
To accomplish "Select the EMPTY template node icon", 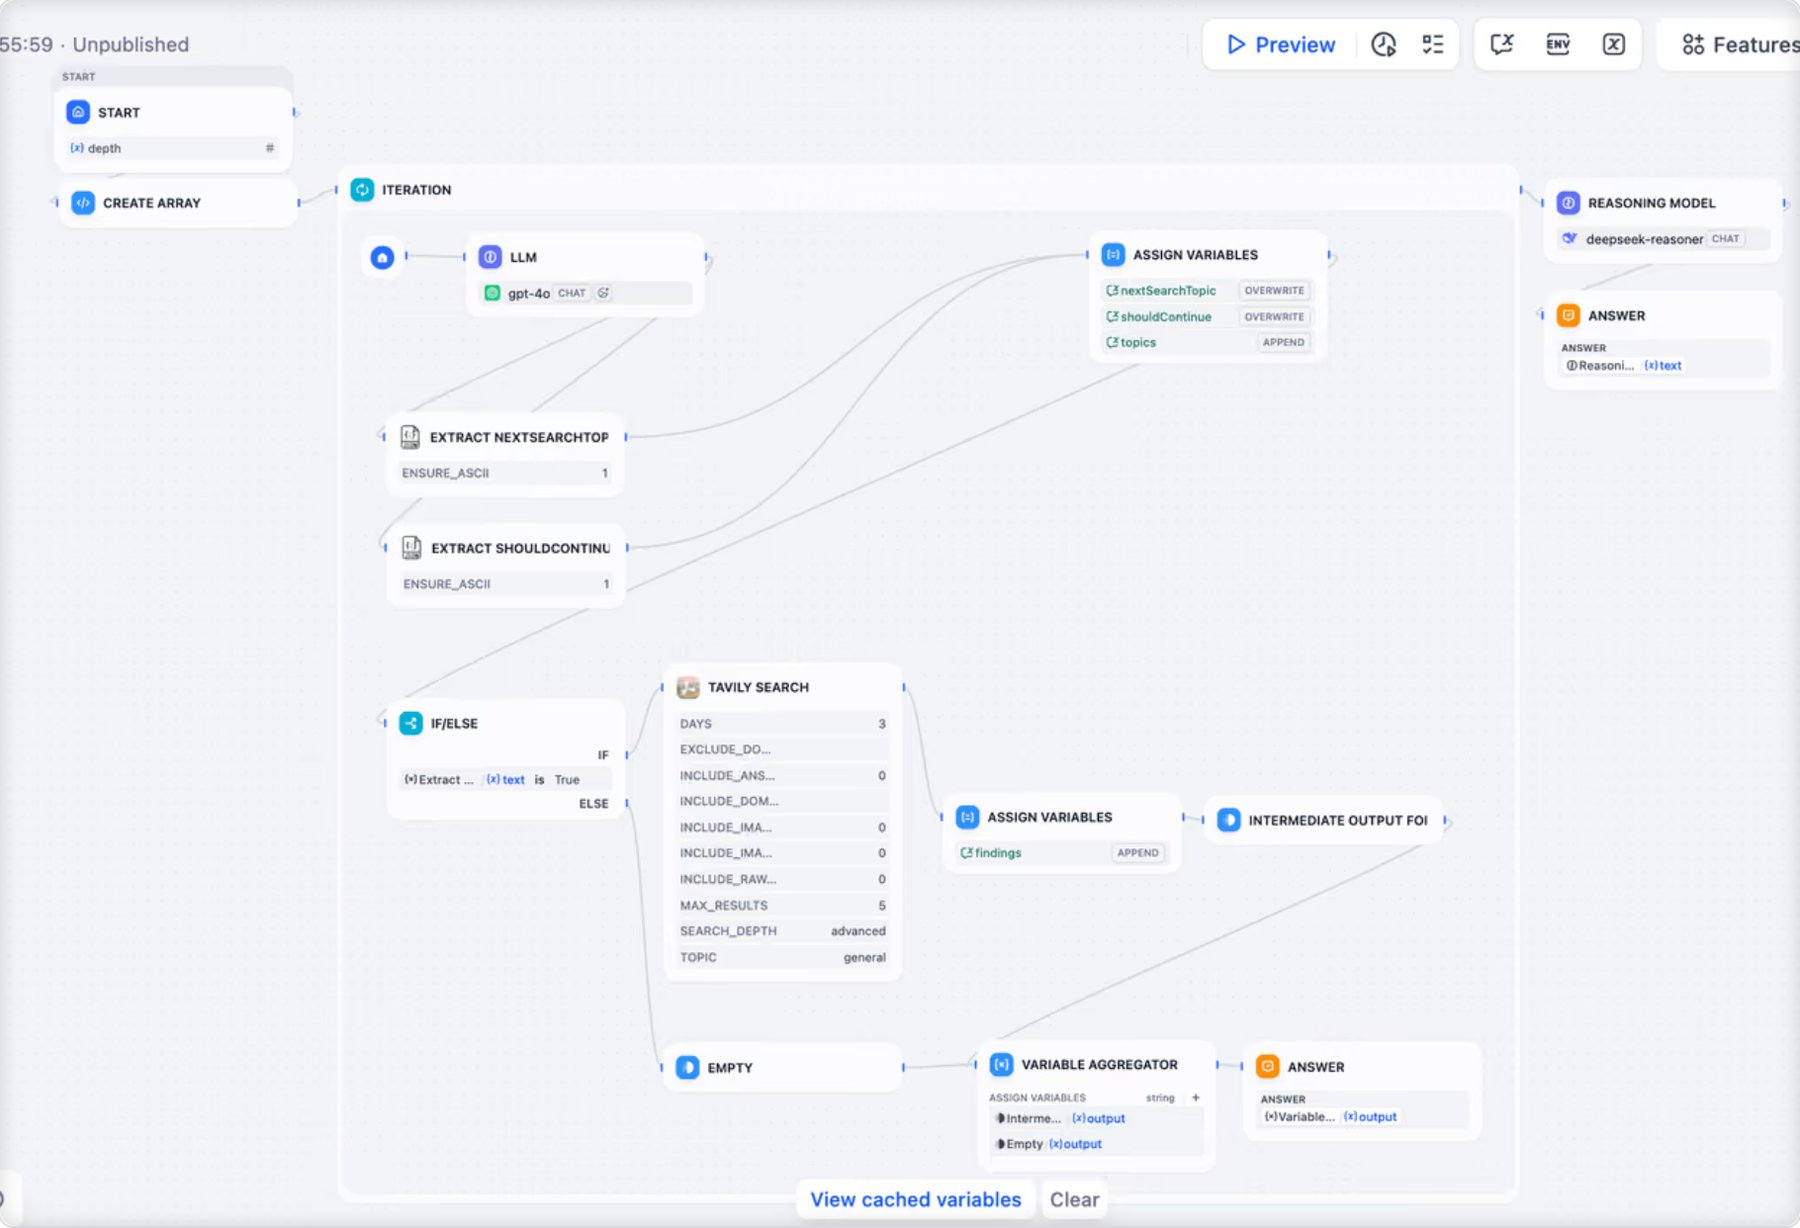I will [688, 1067].
